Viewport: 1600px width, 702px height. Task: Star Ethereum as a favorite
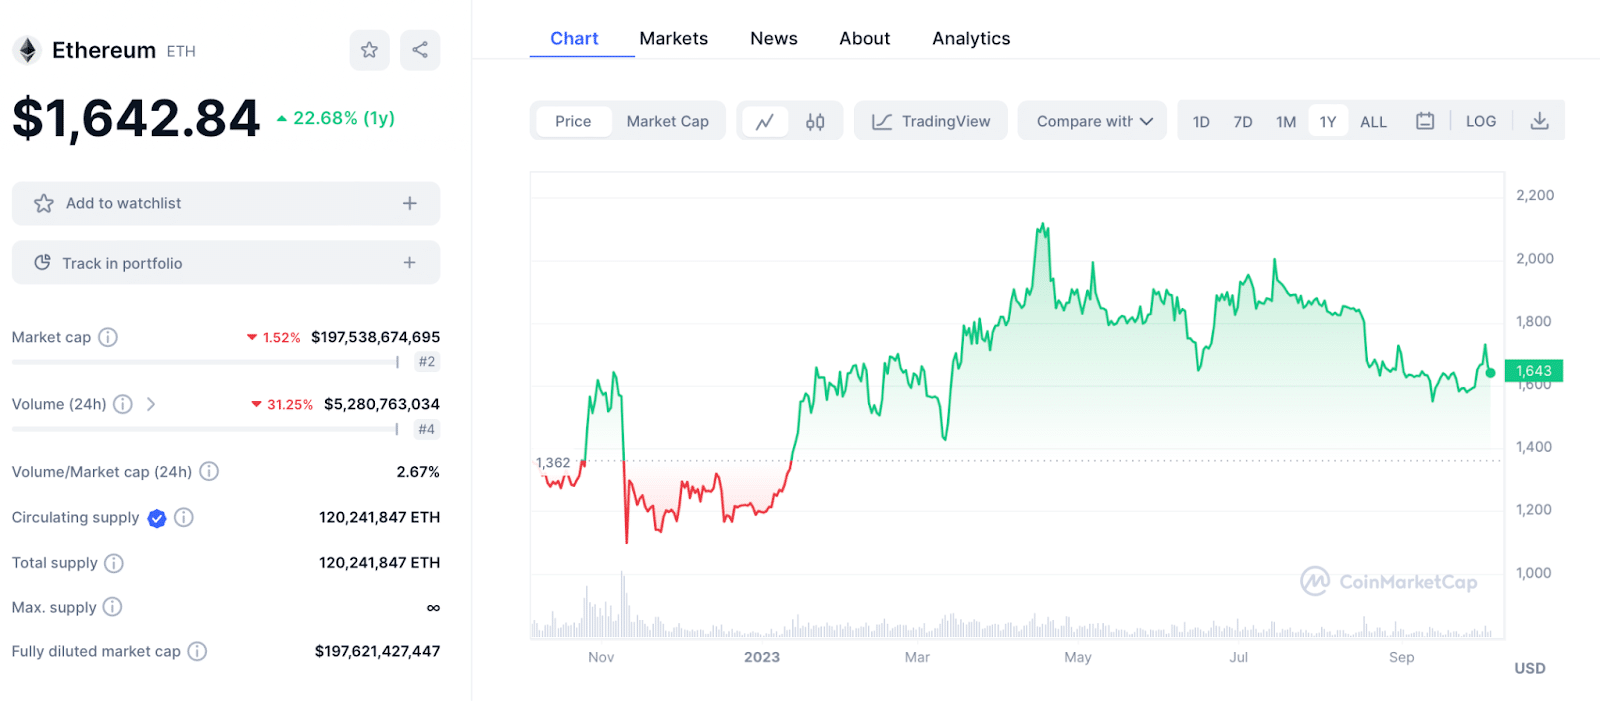pyautogui.click(x=369, y=49)
